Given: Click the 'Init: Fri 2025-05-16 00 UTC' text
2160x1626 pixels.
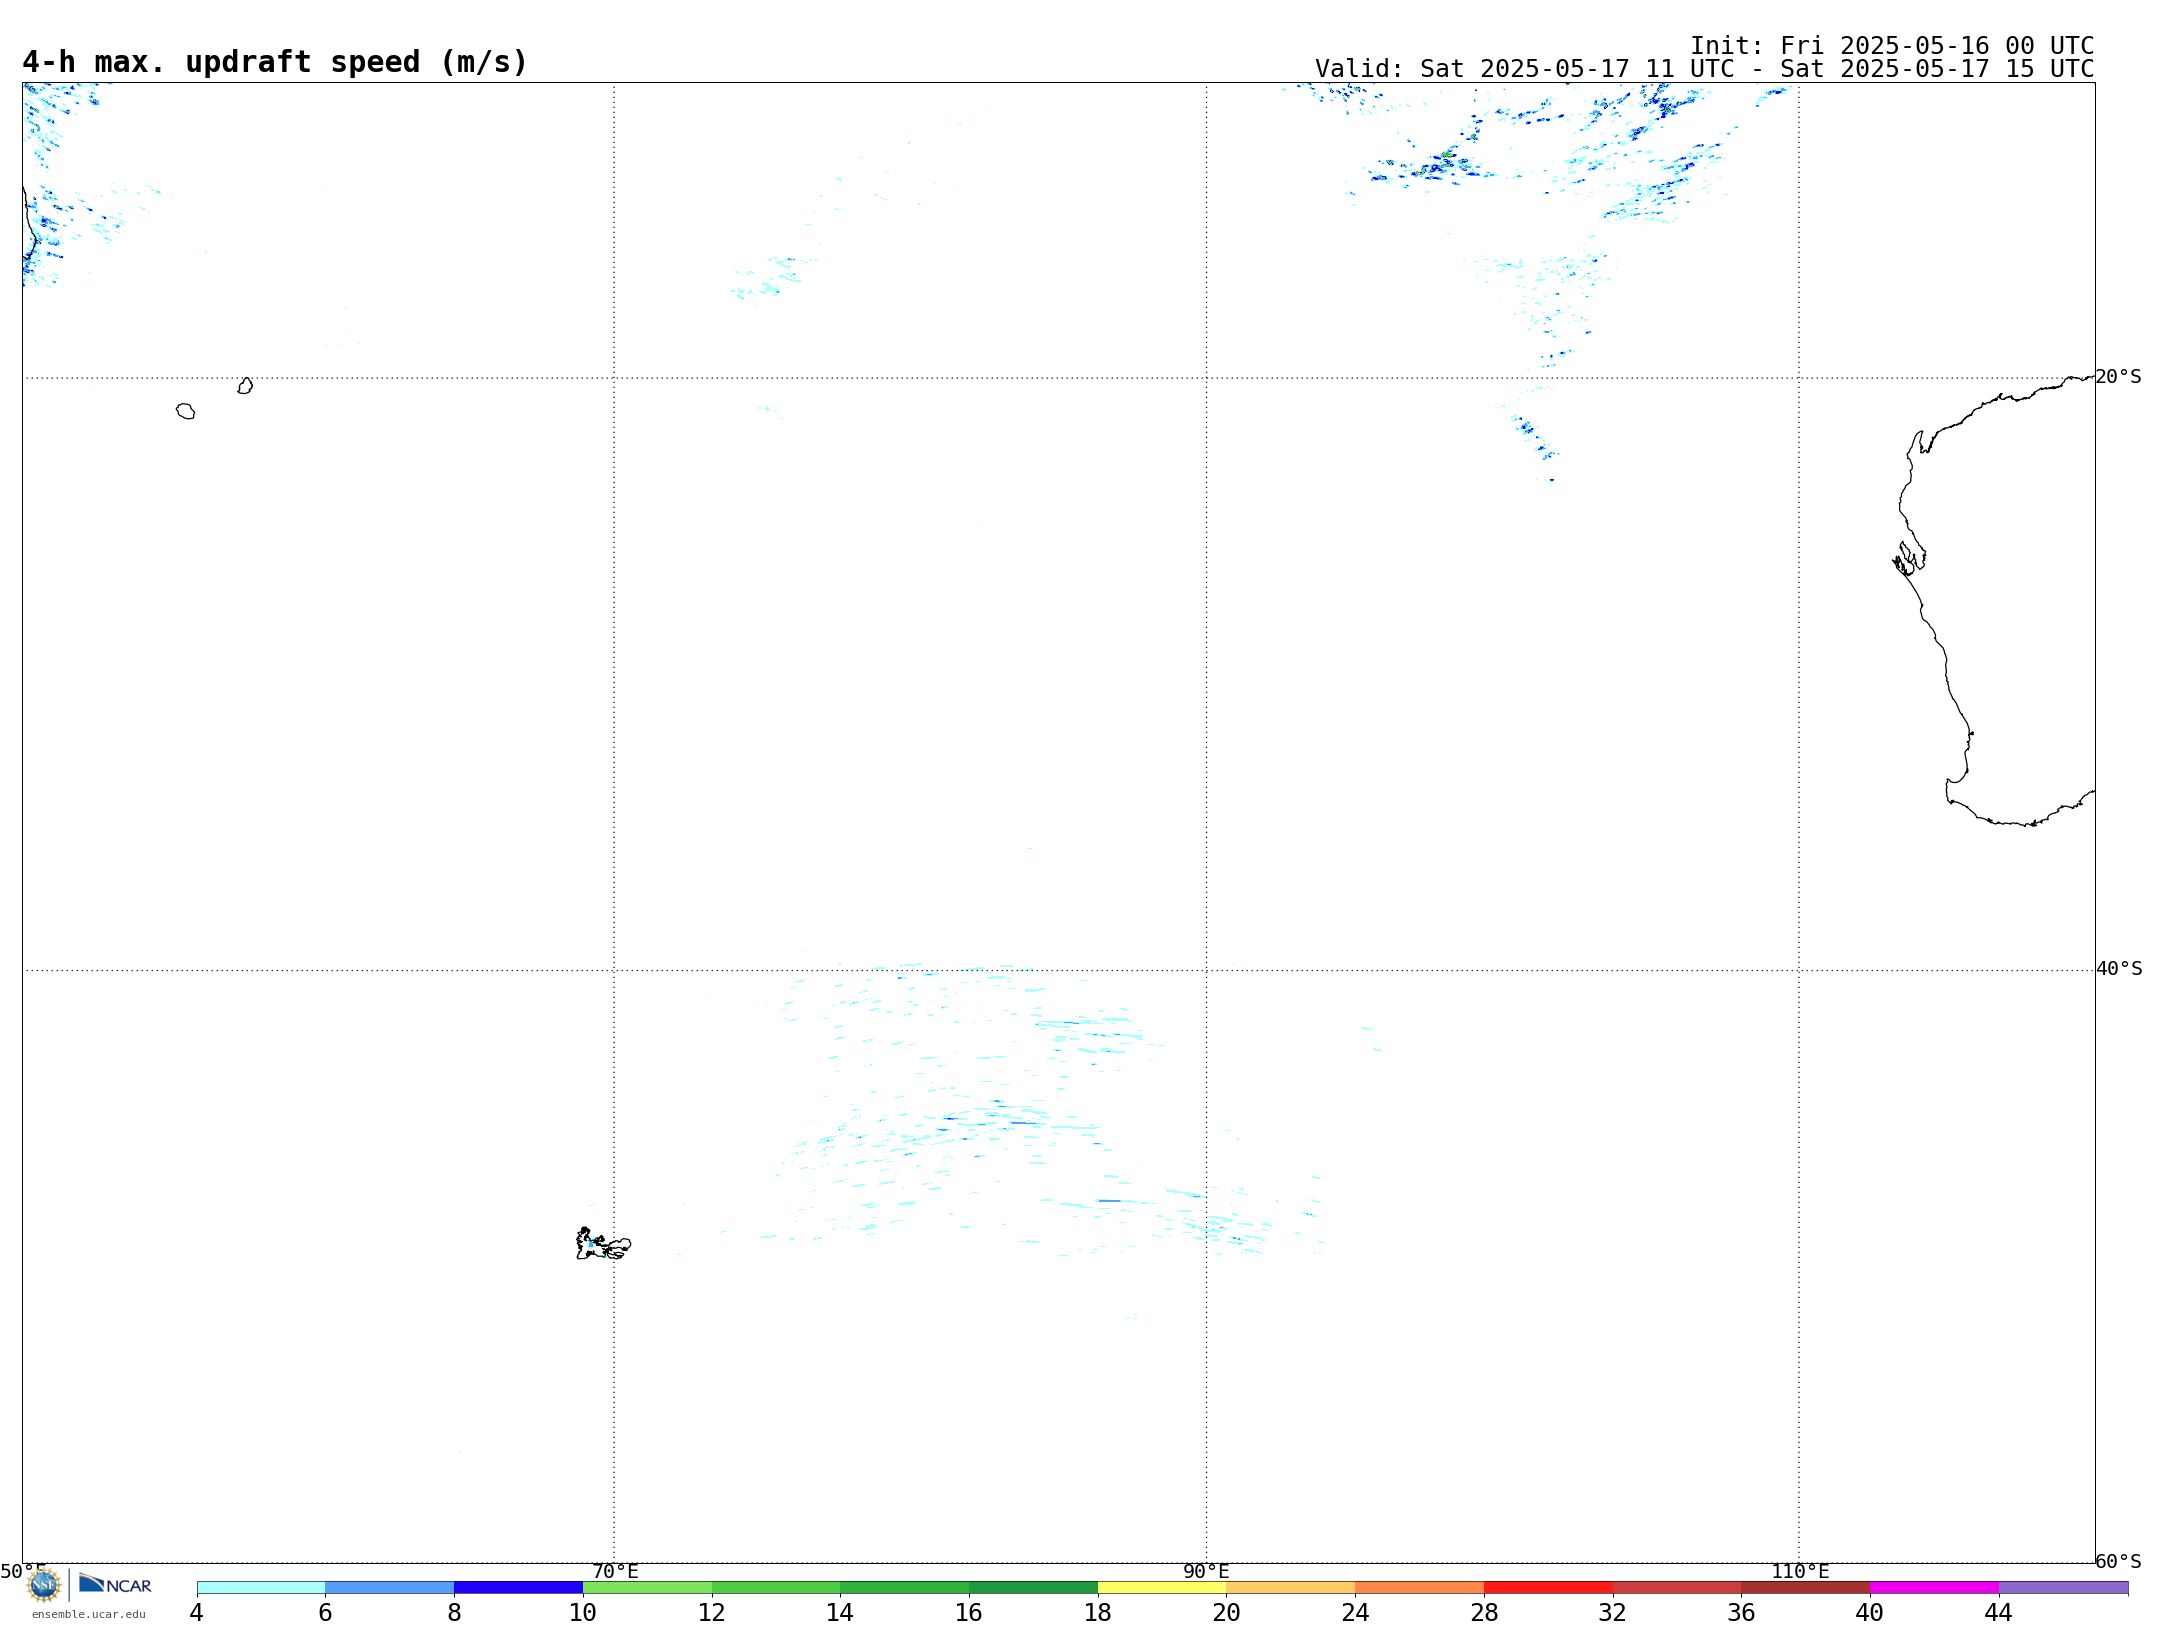Looking at the screenshot, I should point(1892,46).
